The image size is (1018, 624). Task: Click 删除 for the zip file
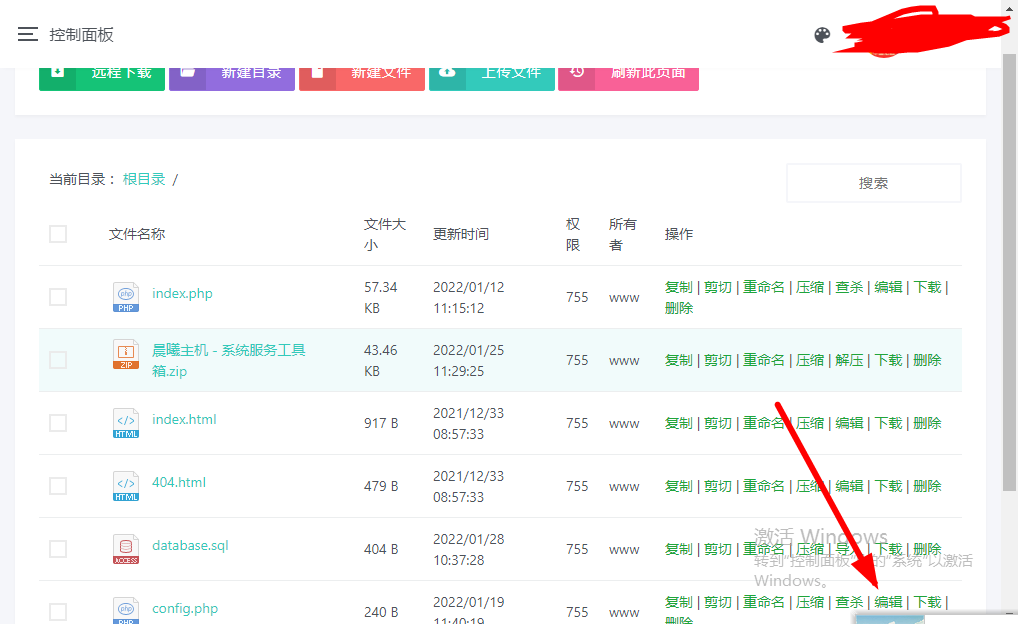(927, 360)
